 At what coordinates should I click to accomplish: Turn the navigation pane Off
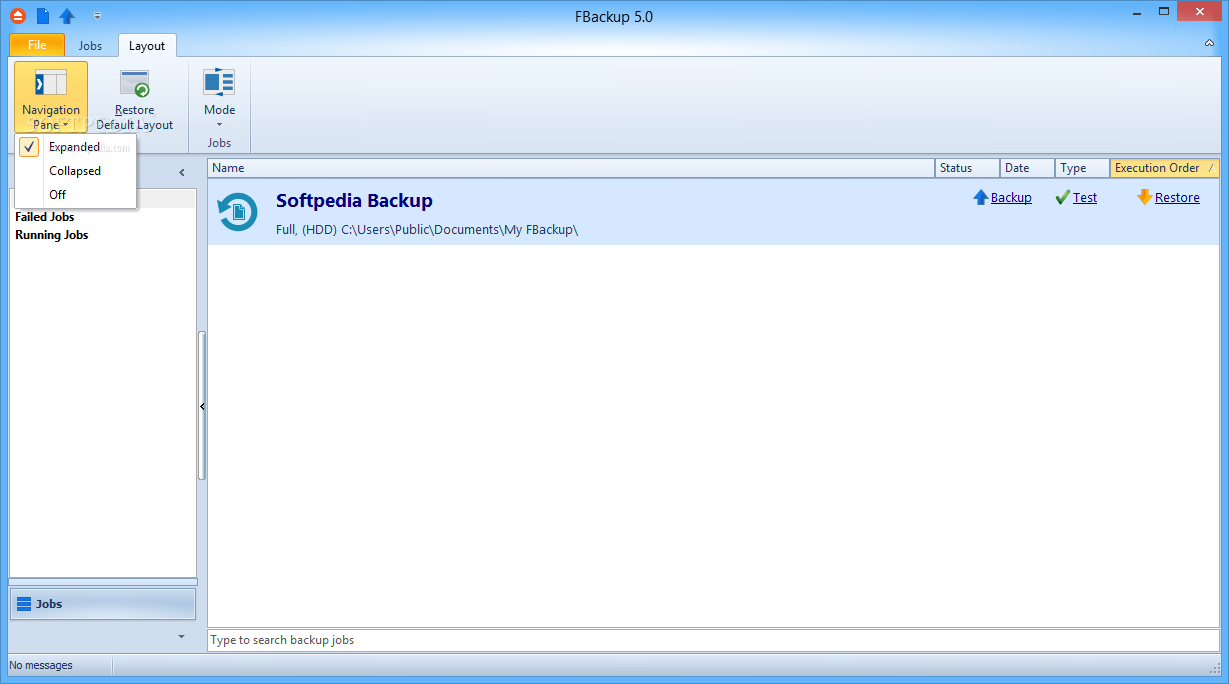[x=58, y=194]
